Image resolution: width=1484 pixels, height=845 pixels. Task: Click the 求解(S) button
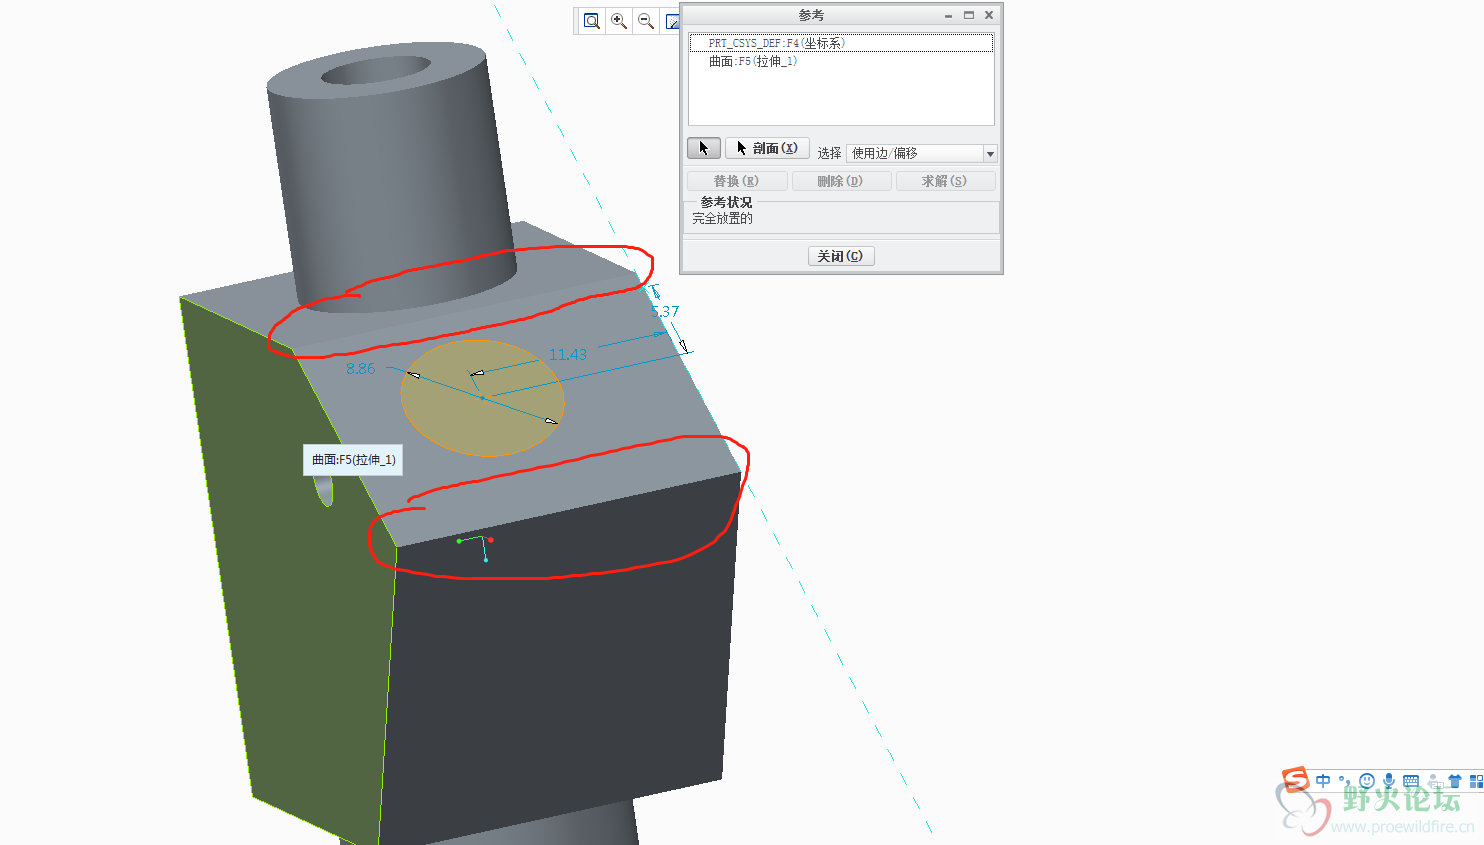pyautogui.click(x=945, y=181)
